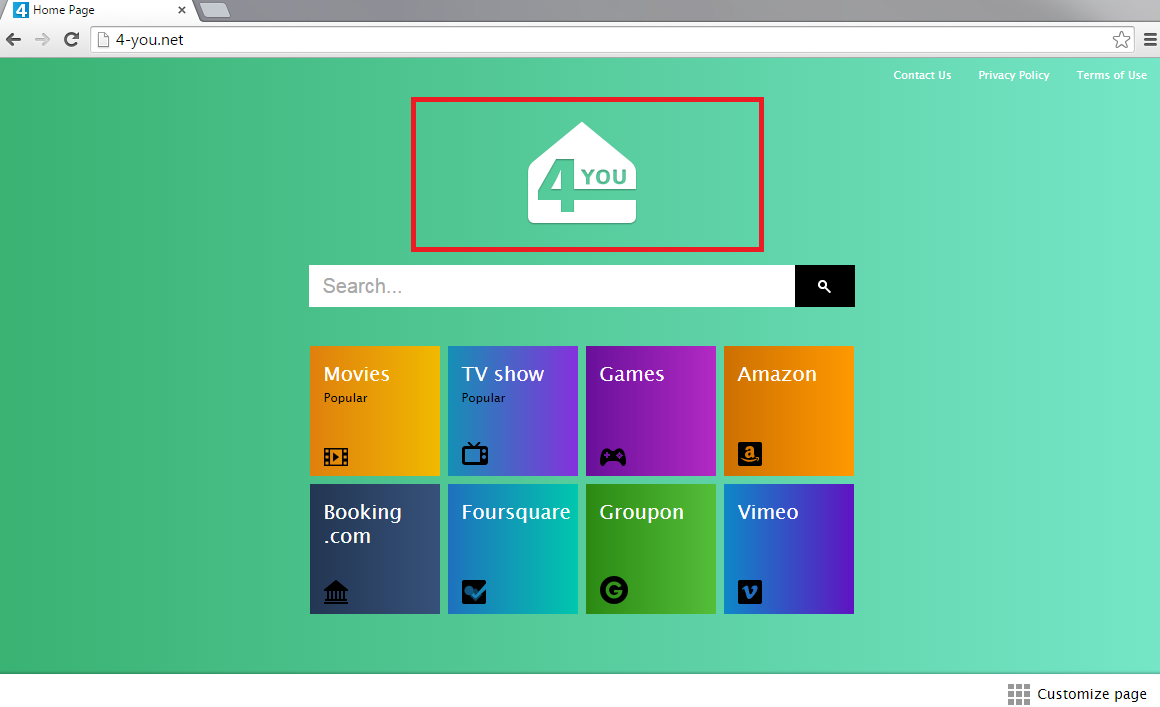
Task: Select the Home Page browser tab
Action: tap(99, 10)
